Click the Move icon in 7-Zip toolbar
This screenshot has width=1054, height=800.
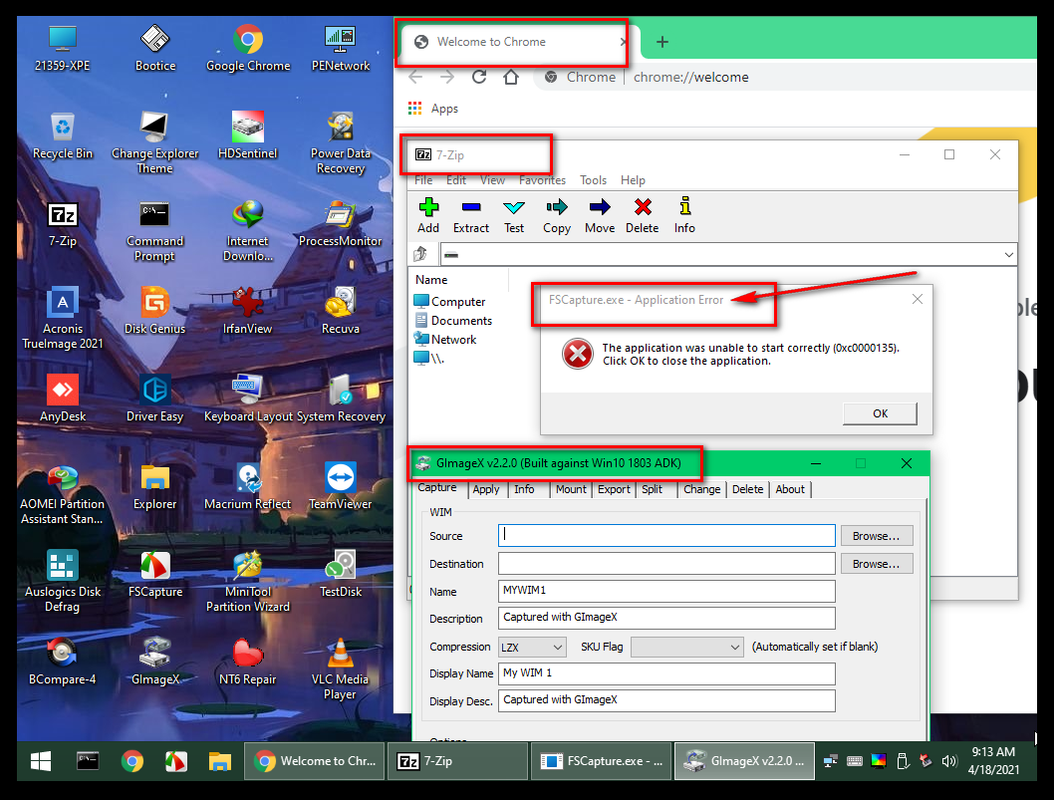pos(600,216)
